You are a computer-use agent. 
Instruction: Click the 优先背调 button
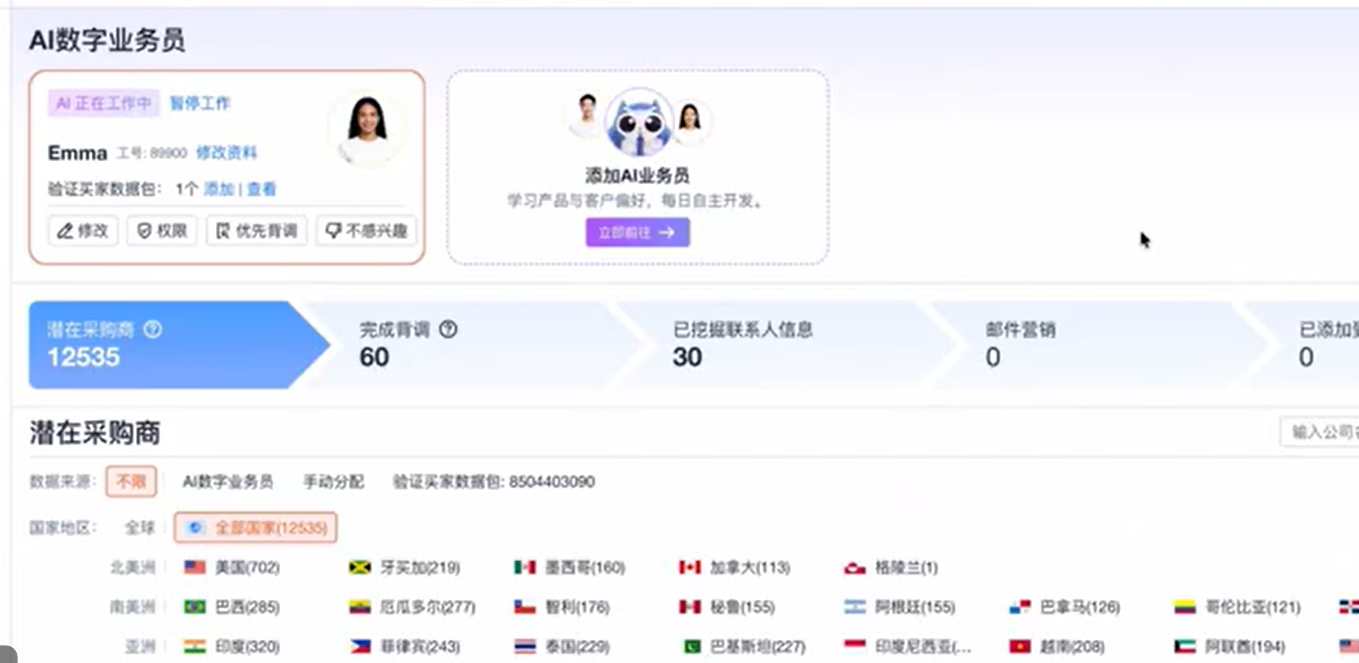tap(257, 231)
